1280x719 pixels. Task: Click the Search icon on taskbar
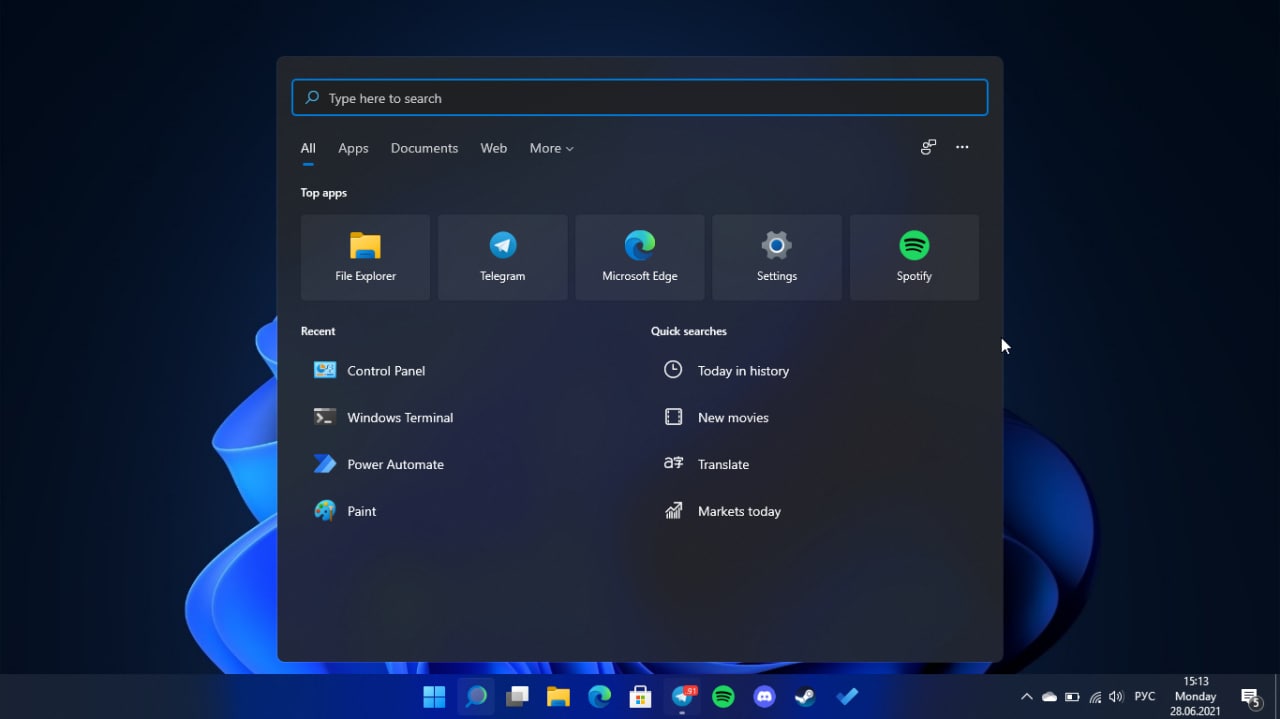tap(476, 697)
